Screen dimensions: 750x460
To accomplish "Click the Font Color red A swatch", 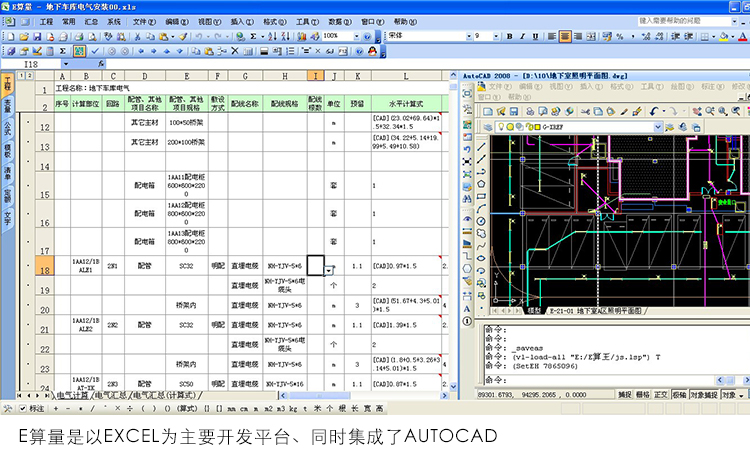I will coord(742,36).
